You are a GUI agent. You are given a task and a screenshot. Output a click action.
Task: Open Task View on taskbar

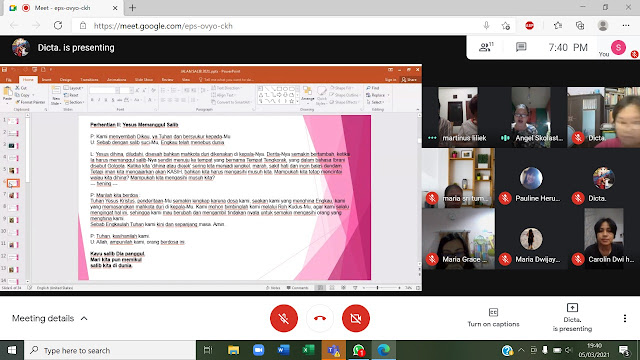[208, 350]
